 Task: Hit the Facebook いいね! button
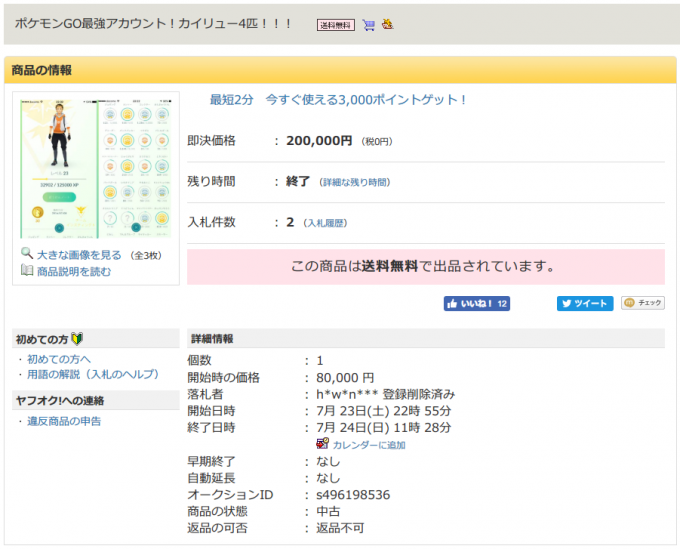[x=477, y=304]
